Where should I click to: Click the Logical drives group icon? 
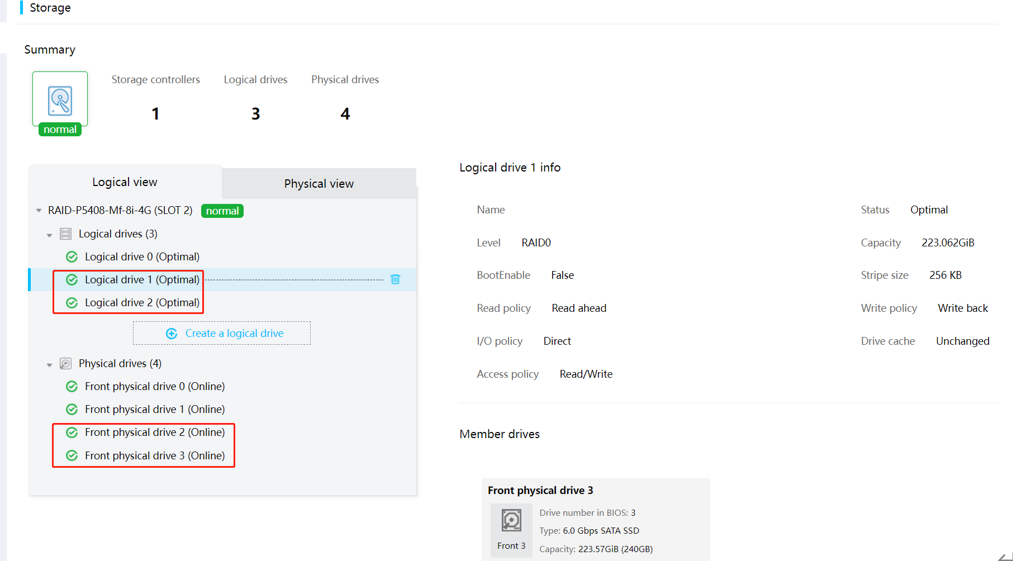[65, 234]
